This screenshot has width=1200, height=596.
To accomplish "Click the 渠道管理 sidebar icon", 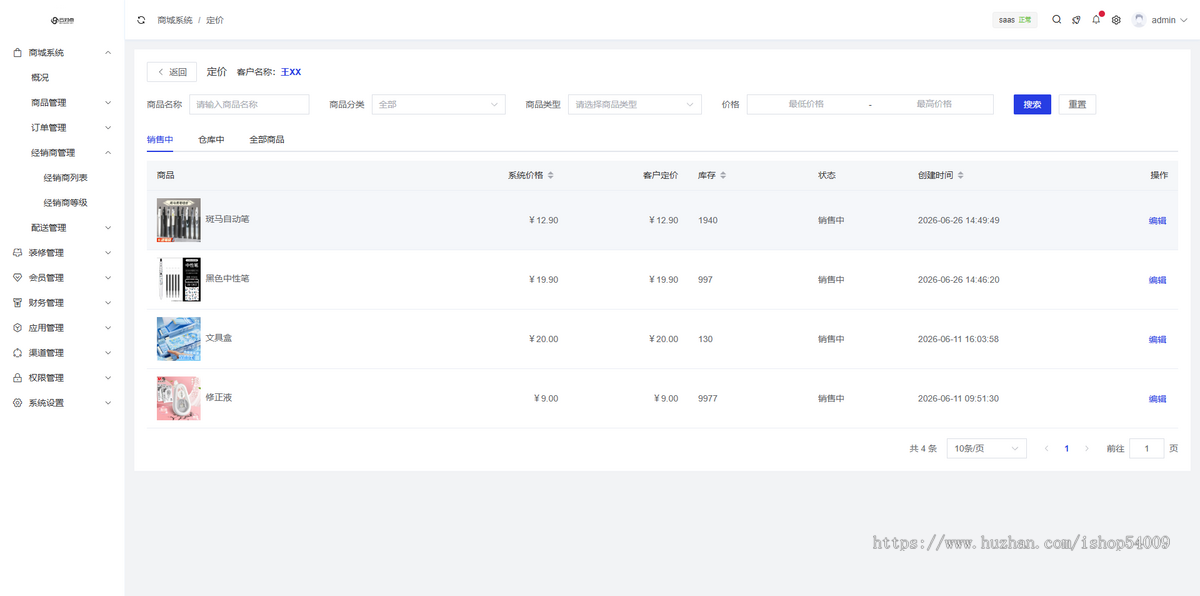I will tap(18, 353).
